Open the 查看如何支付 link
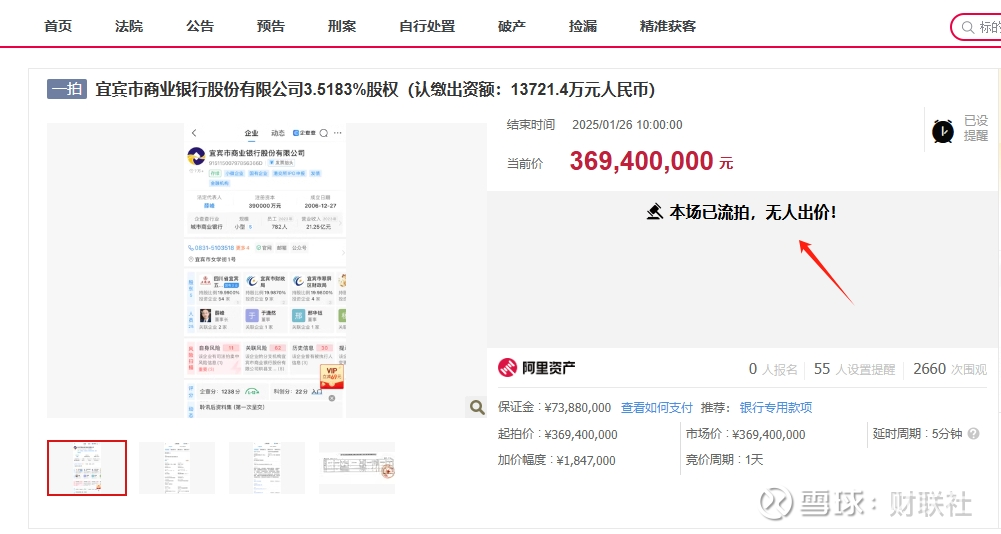1001x534 pixels. [656, 408]
